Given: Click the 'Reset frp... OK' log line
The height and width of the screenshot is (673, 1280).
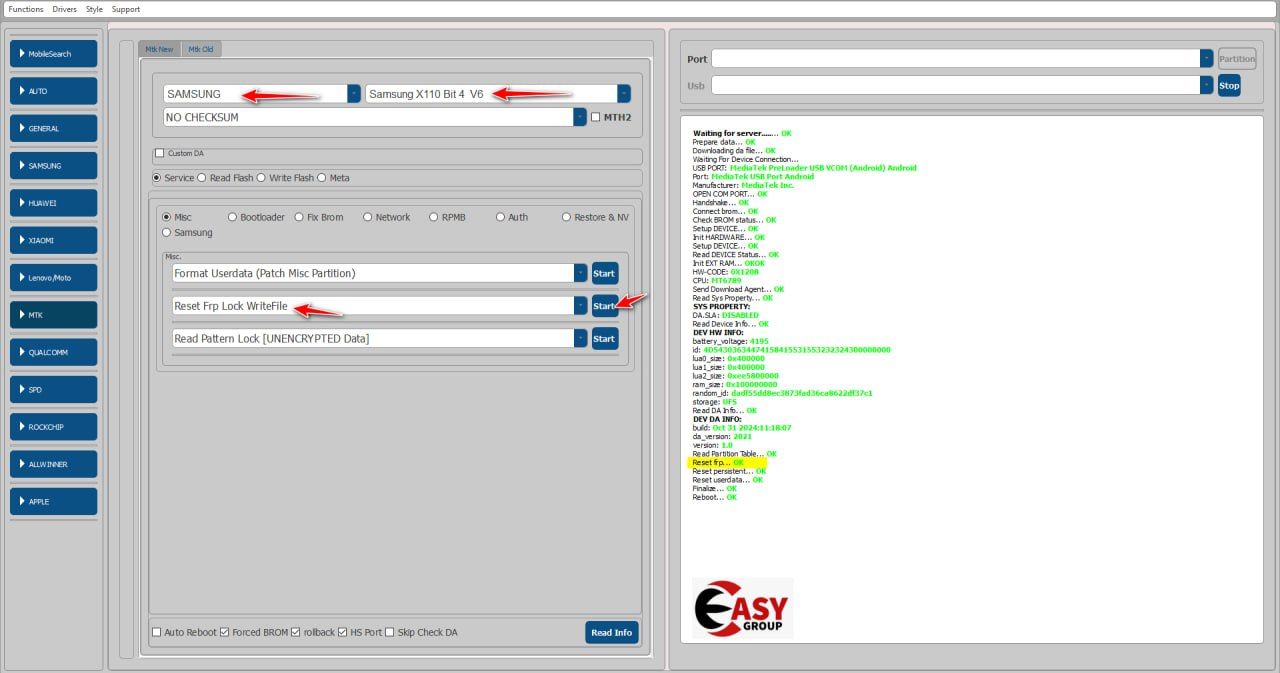Looking at the screenshot, I should pyautogui.click(x=718, y=463).
